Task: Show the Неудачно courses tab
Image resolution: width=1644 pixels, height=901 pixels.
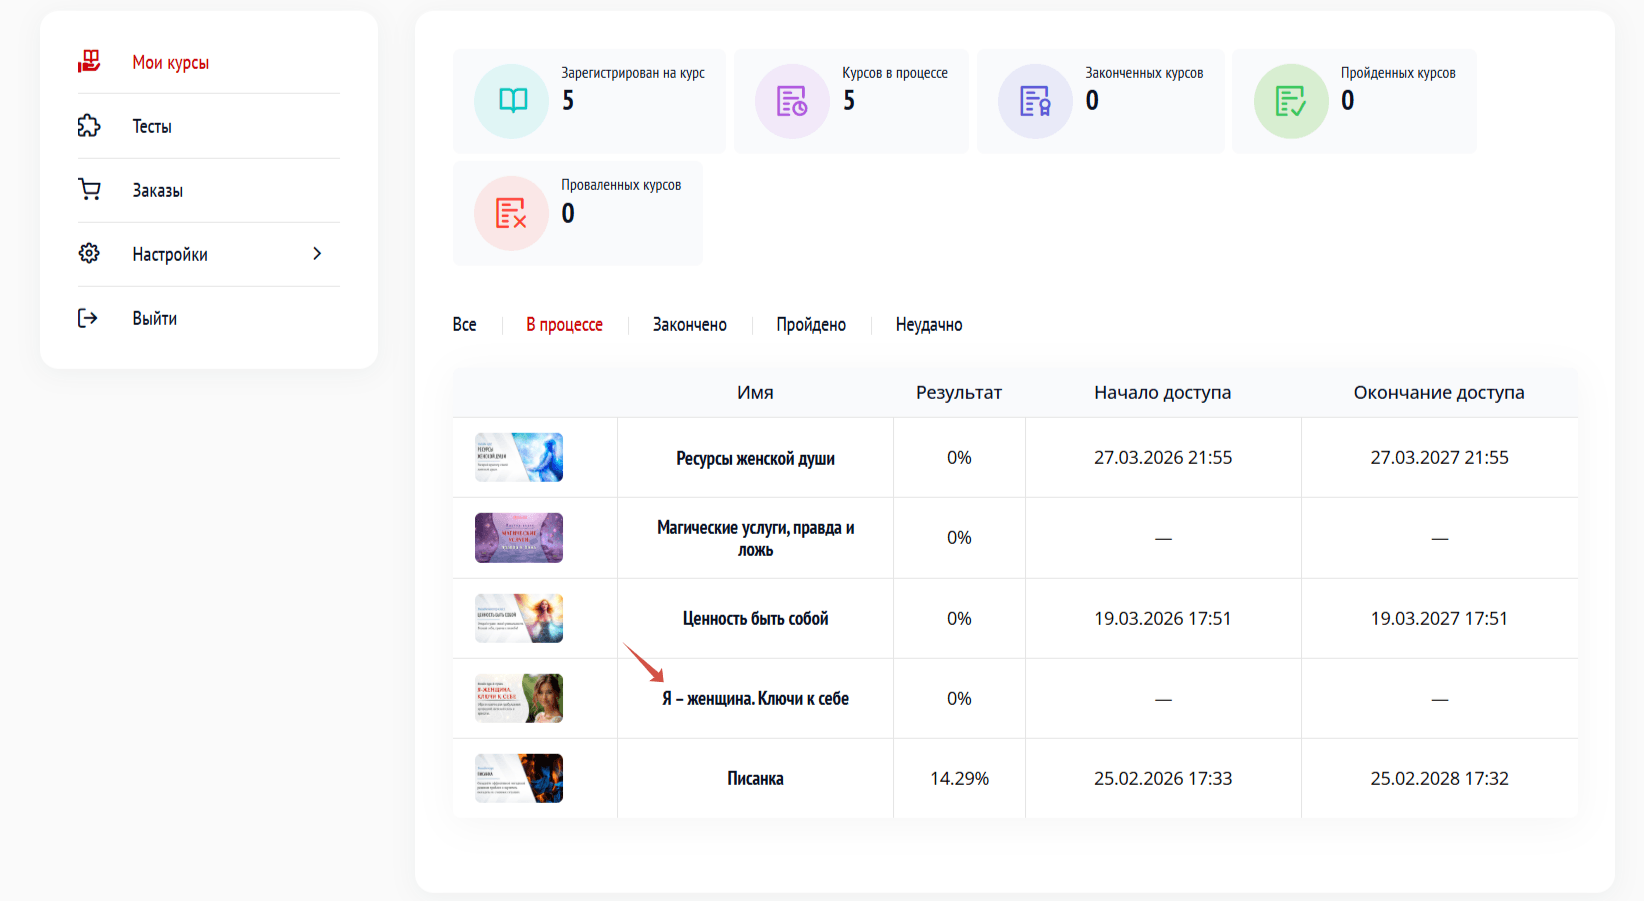Action: point(928,325)
